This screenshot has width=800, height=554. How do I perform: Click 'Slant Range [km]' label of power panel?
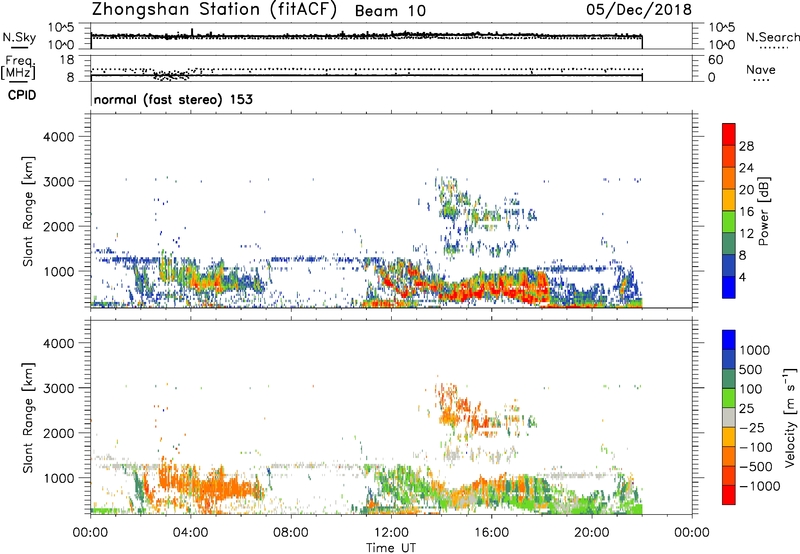click(28, 211)
